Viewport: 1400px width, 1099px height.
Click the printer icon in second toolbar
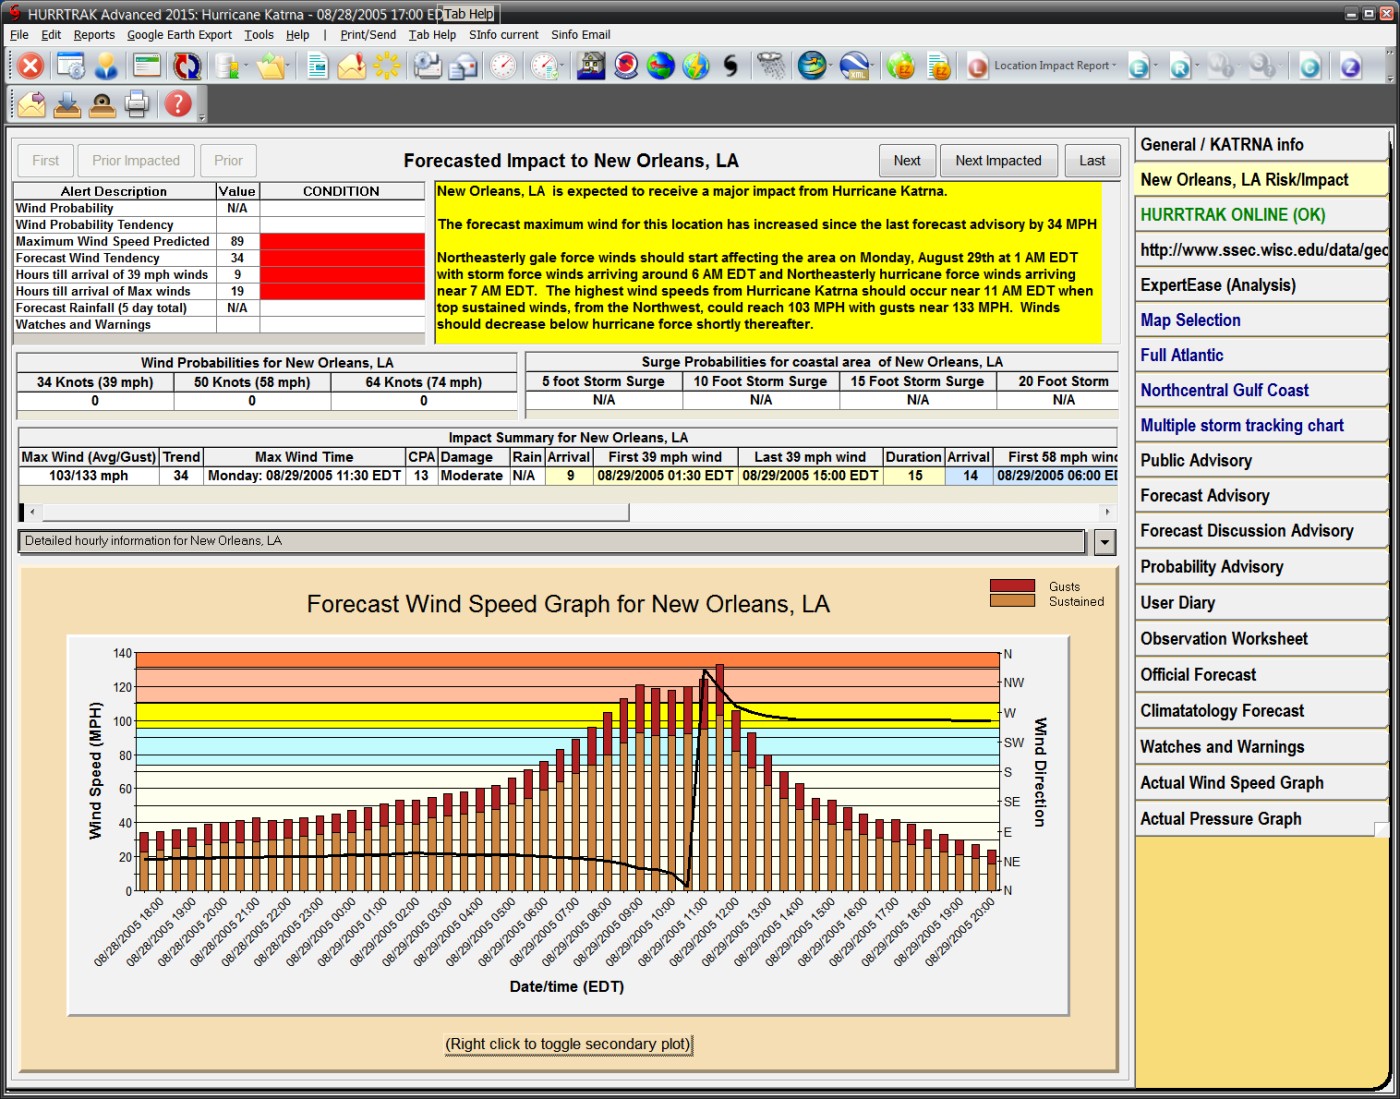(x=138, y=103)
